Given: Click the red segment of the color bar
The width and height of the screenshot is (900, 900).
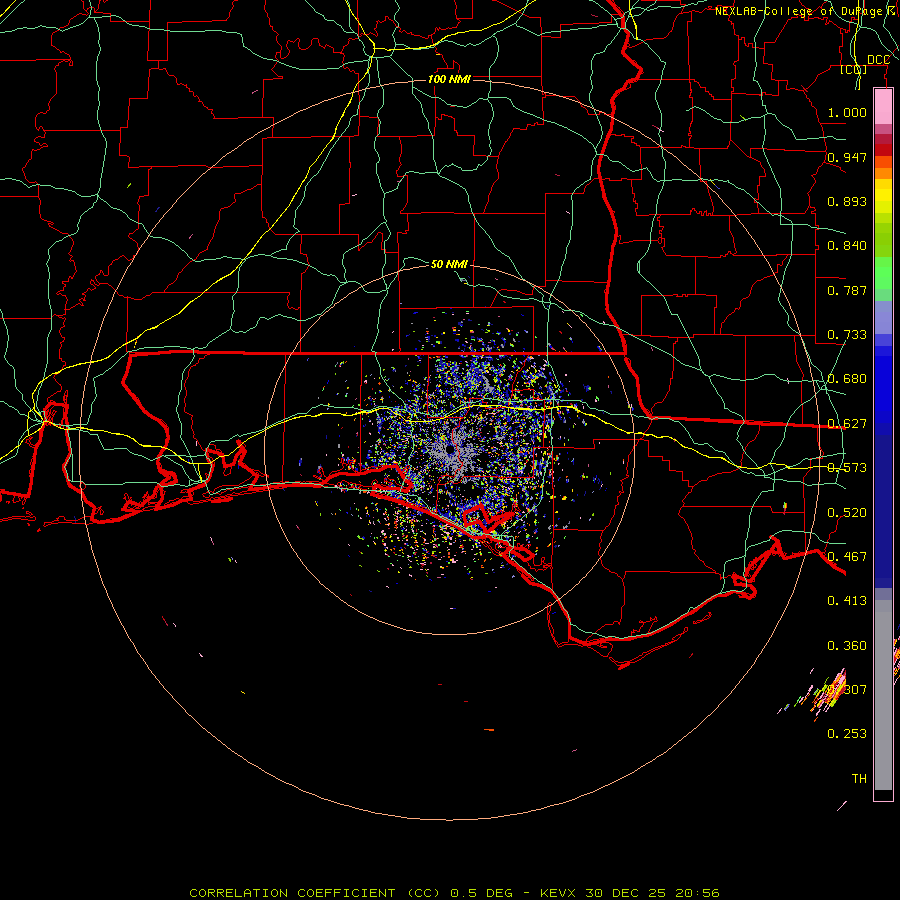Looking at the screenshot, I should [x=883, y=150].
